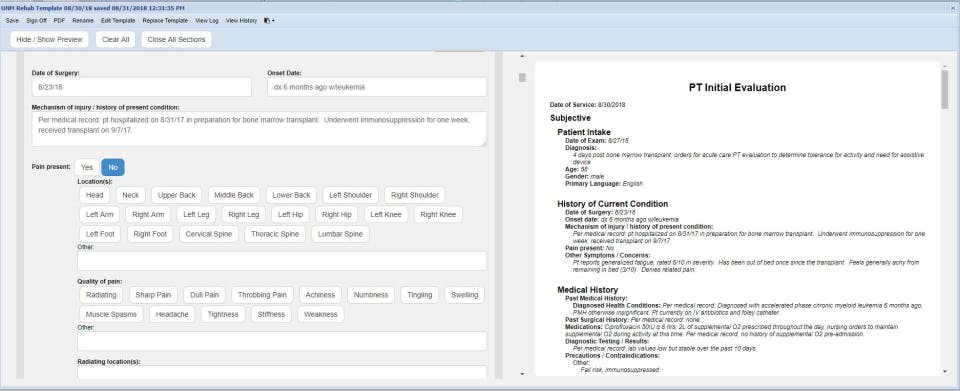Click Mechanism of injury text area
The height and width of the screenshot is (391, 960).
259,128
